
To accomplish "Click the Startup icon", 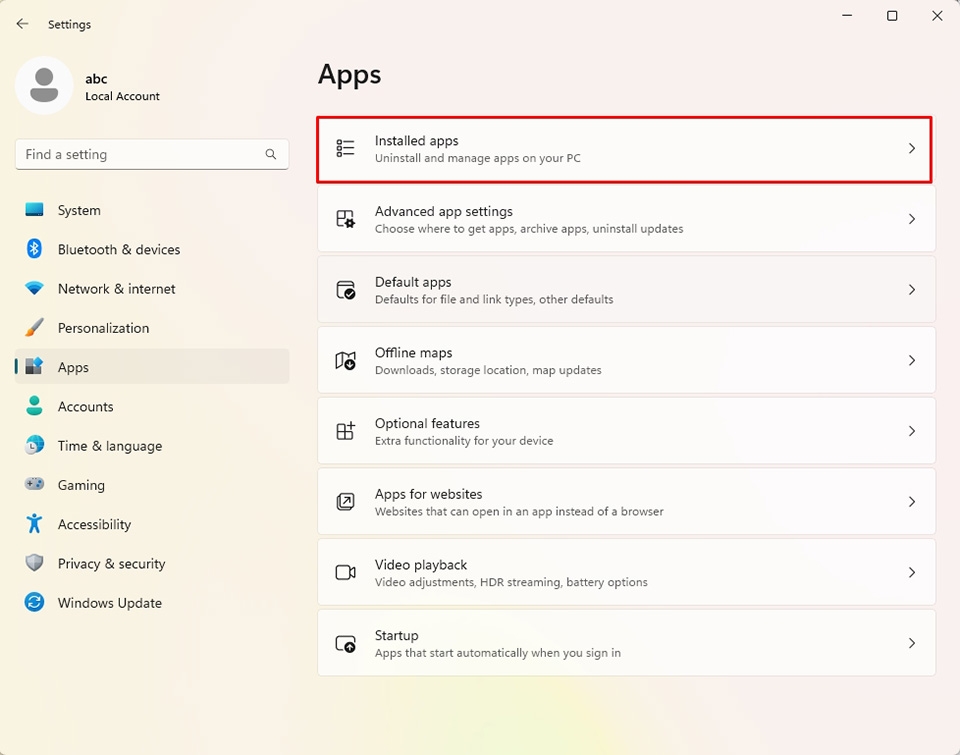I will point(345,644).
